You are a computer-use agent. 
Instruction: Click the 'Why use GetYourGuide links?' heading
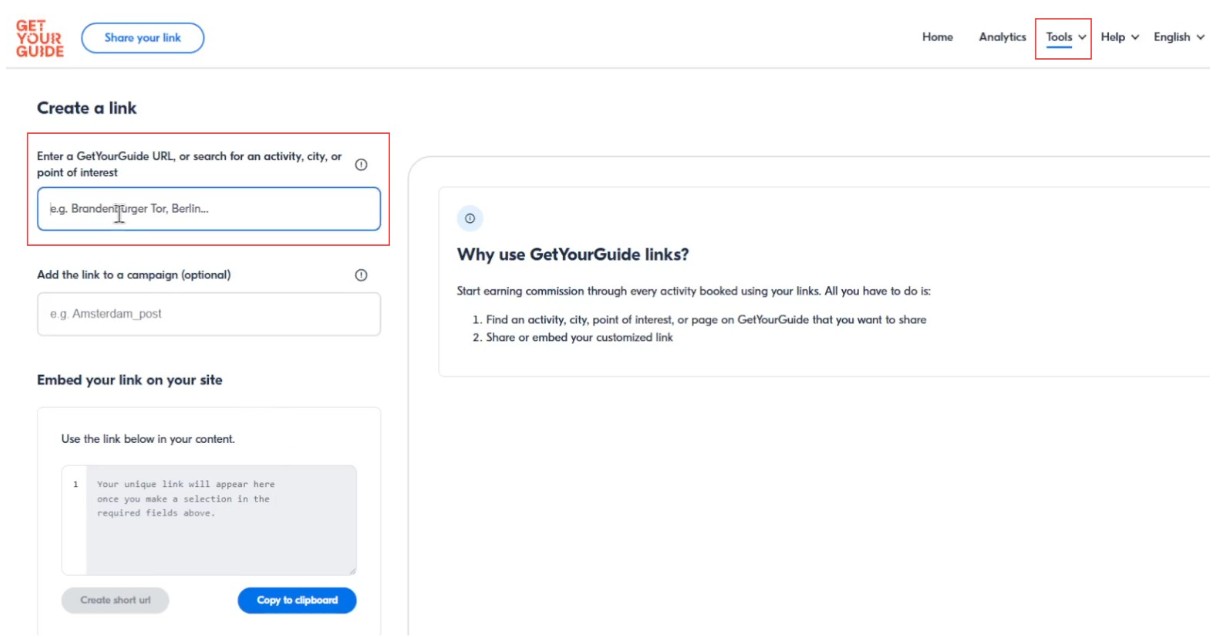pos(573,255)
